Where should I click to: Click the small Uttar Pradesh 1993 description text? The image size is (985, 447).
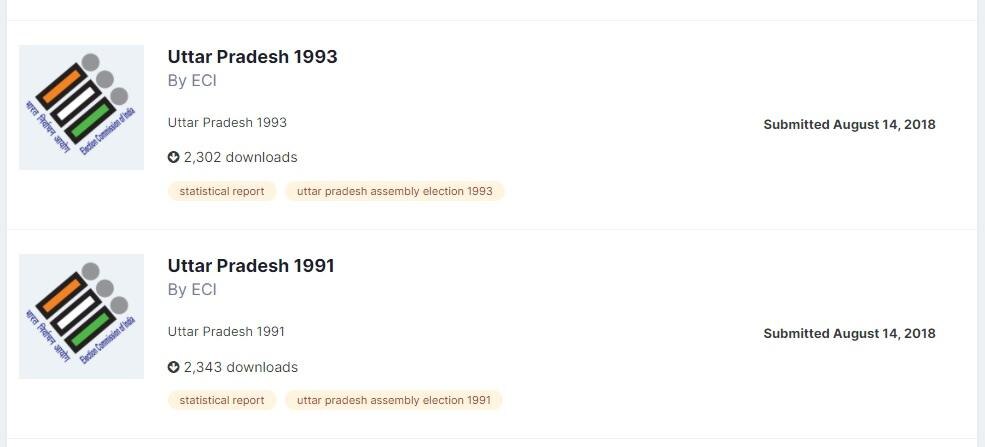tap(227, 123)
